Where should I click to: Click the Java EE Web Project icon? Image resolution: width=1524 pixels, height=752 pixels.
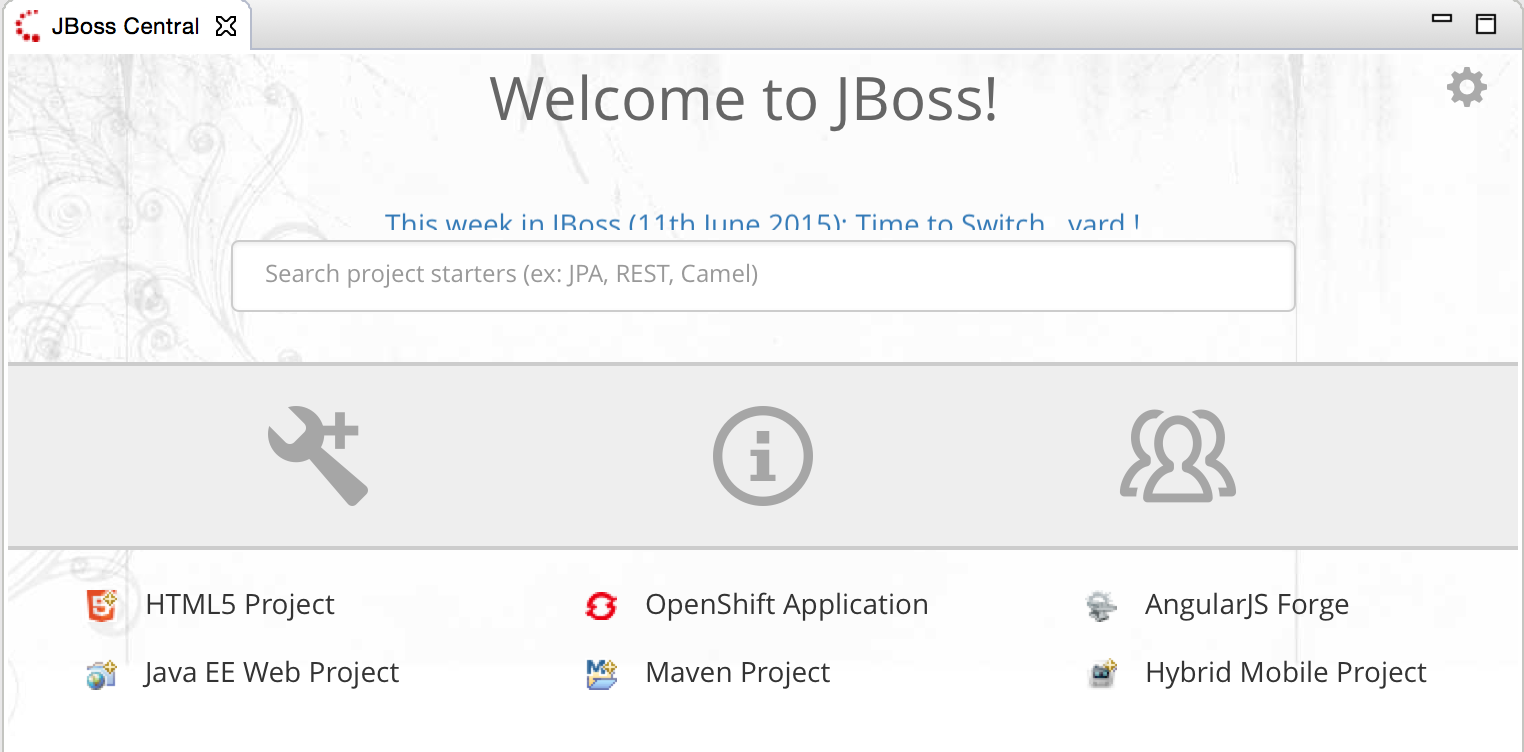(102, 674)
